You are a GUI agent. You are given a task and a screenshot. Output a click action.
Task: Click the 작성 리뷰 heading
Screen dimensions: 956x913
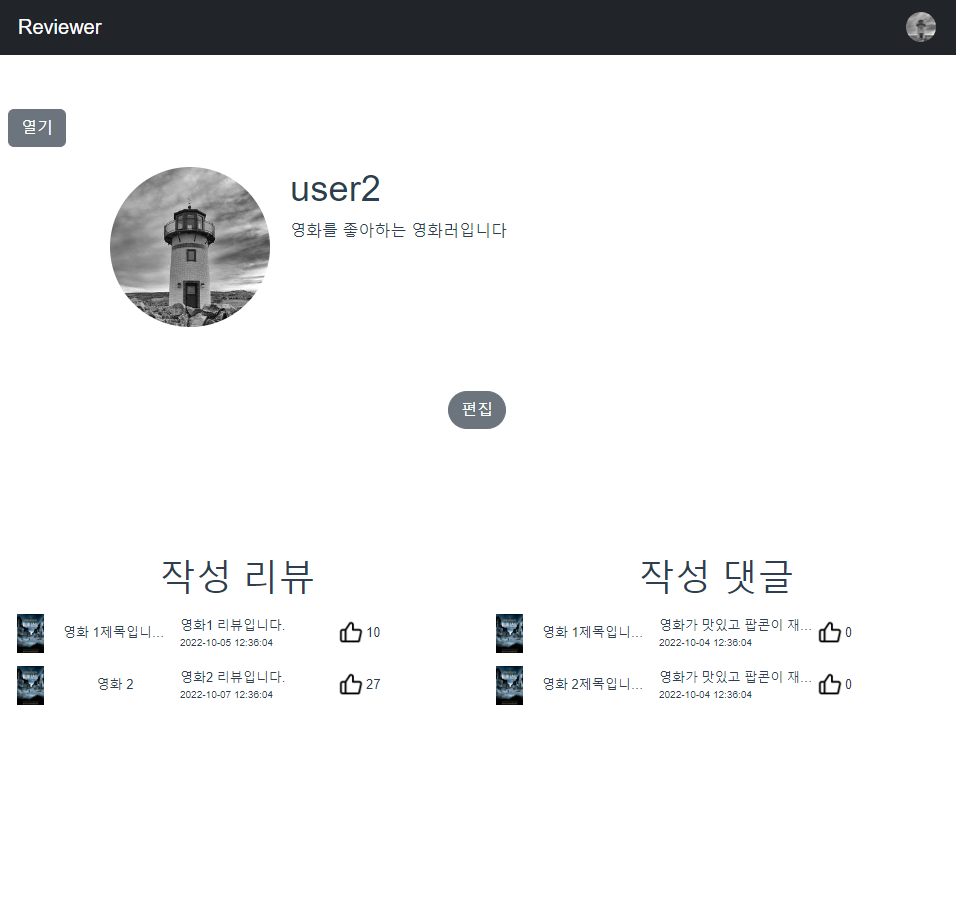pos(238,576)
